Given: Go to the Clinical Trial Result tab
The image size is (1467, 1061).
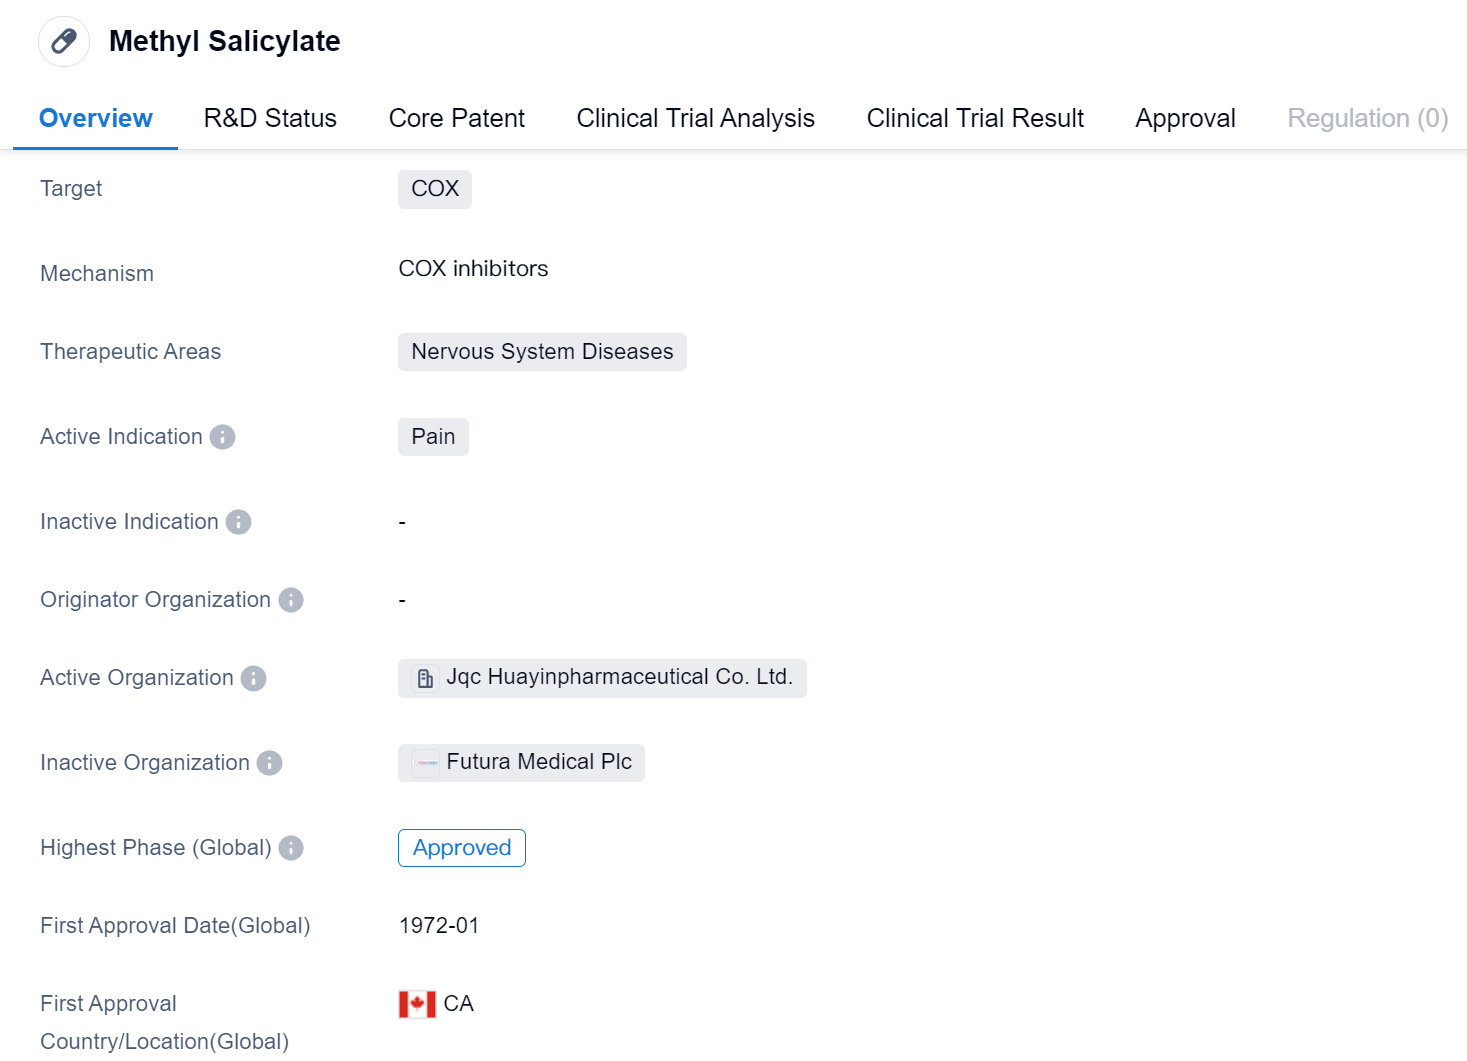Looking at the screenshot, I should (975, 118).
